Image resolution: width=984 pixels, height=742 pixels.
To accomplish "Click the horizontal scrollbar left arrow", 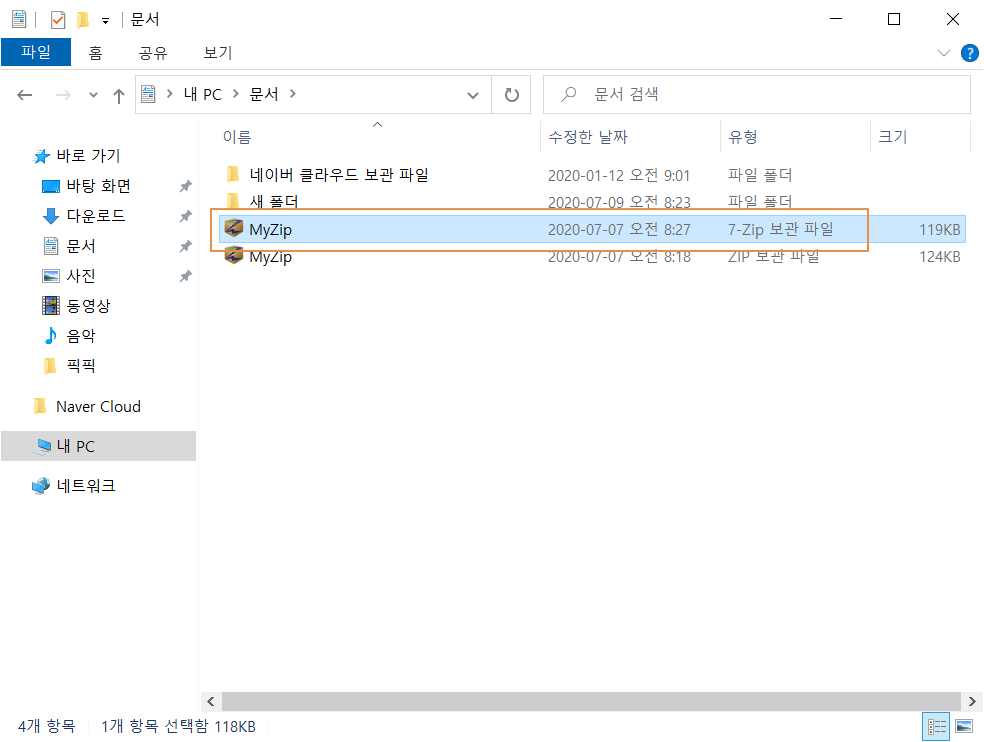I will click(x=211, y=701).
